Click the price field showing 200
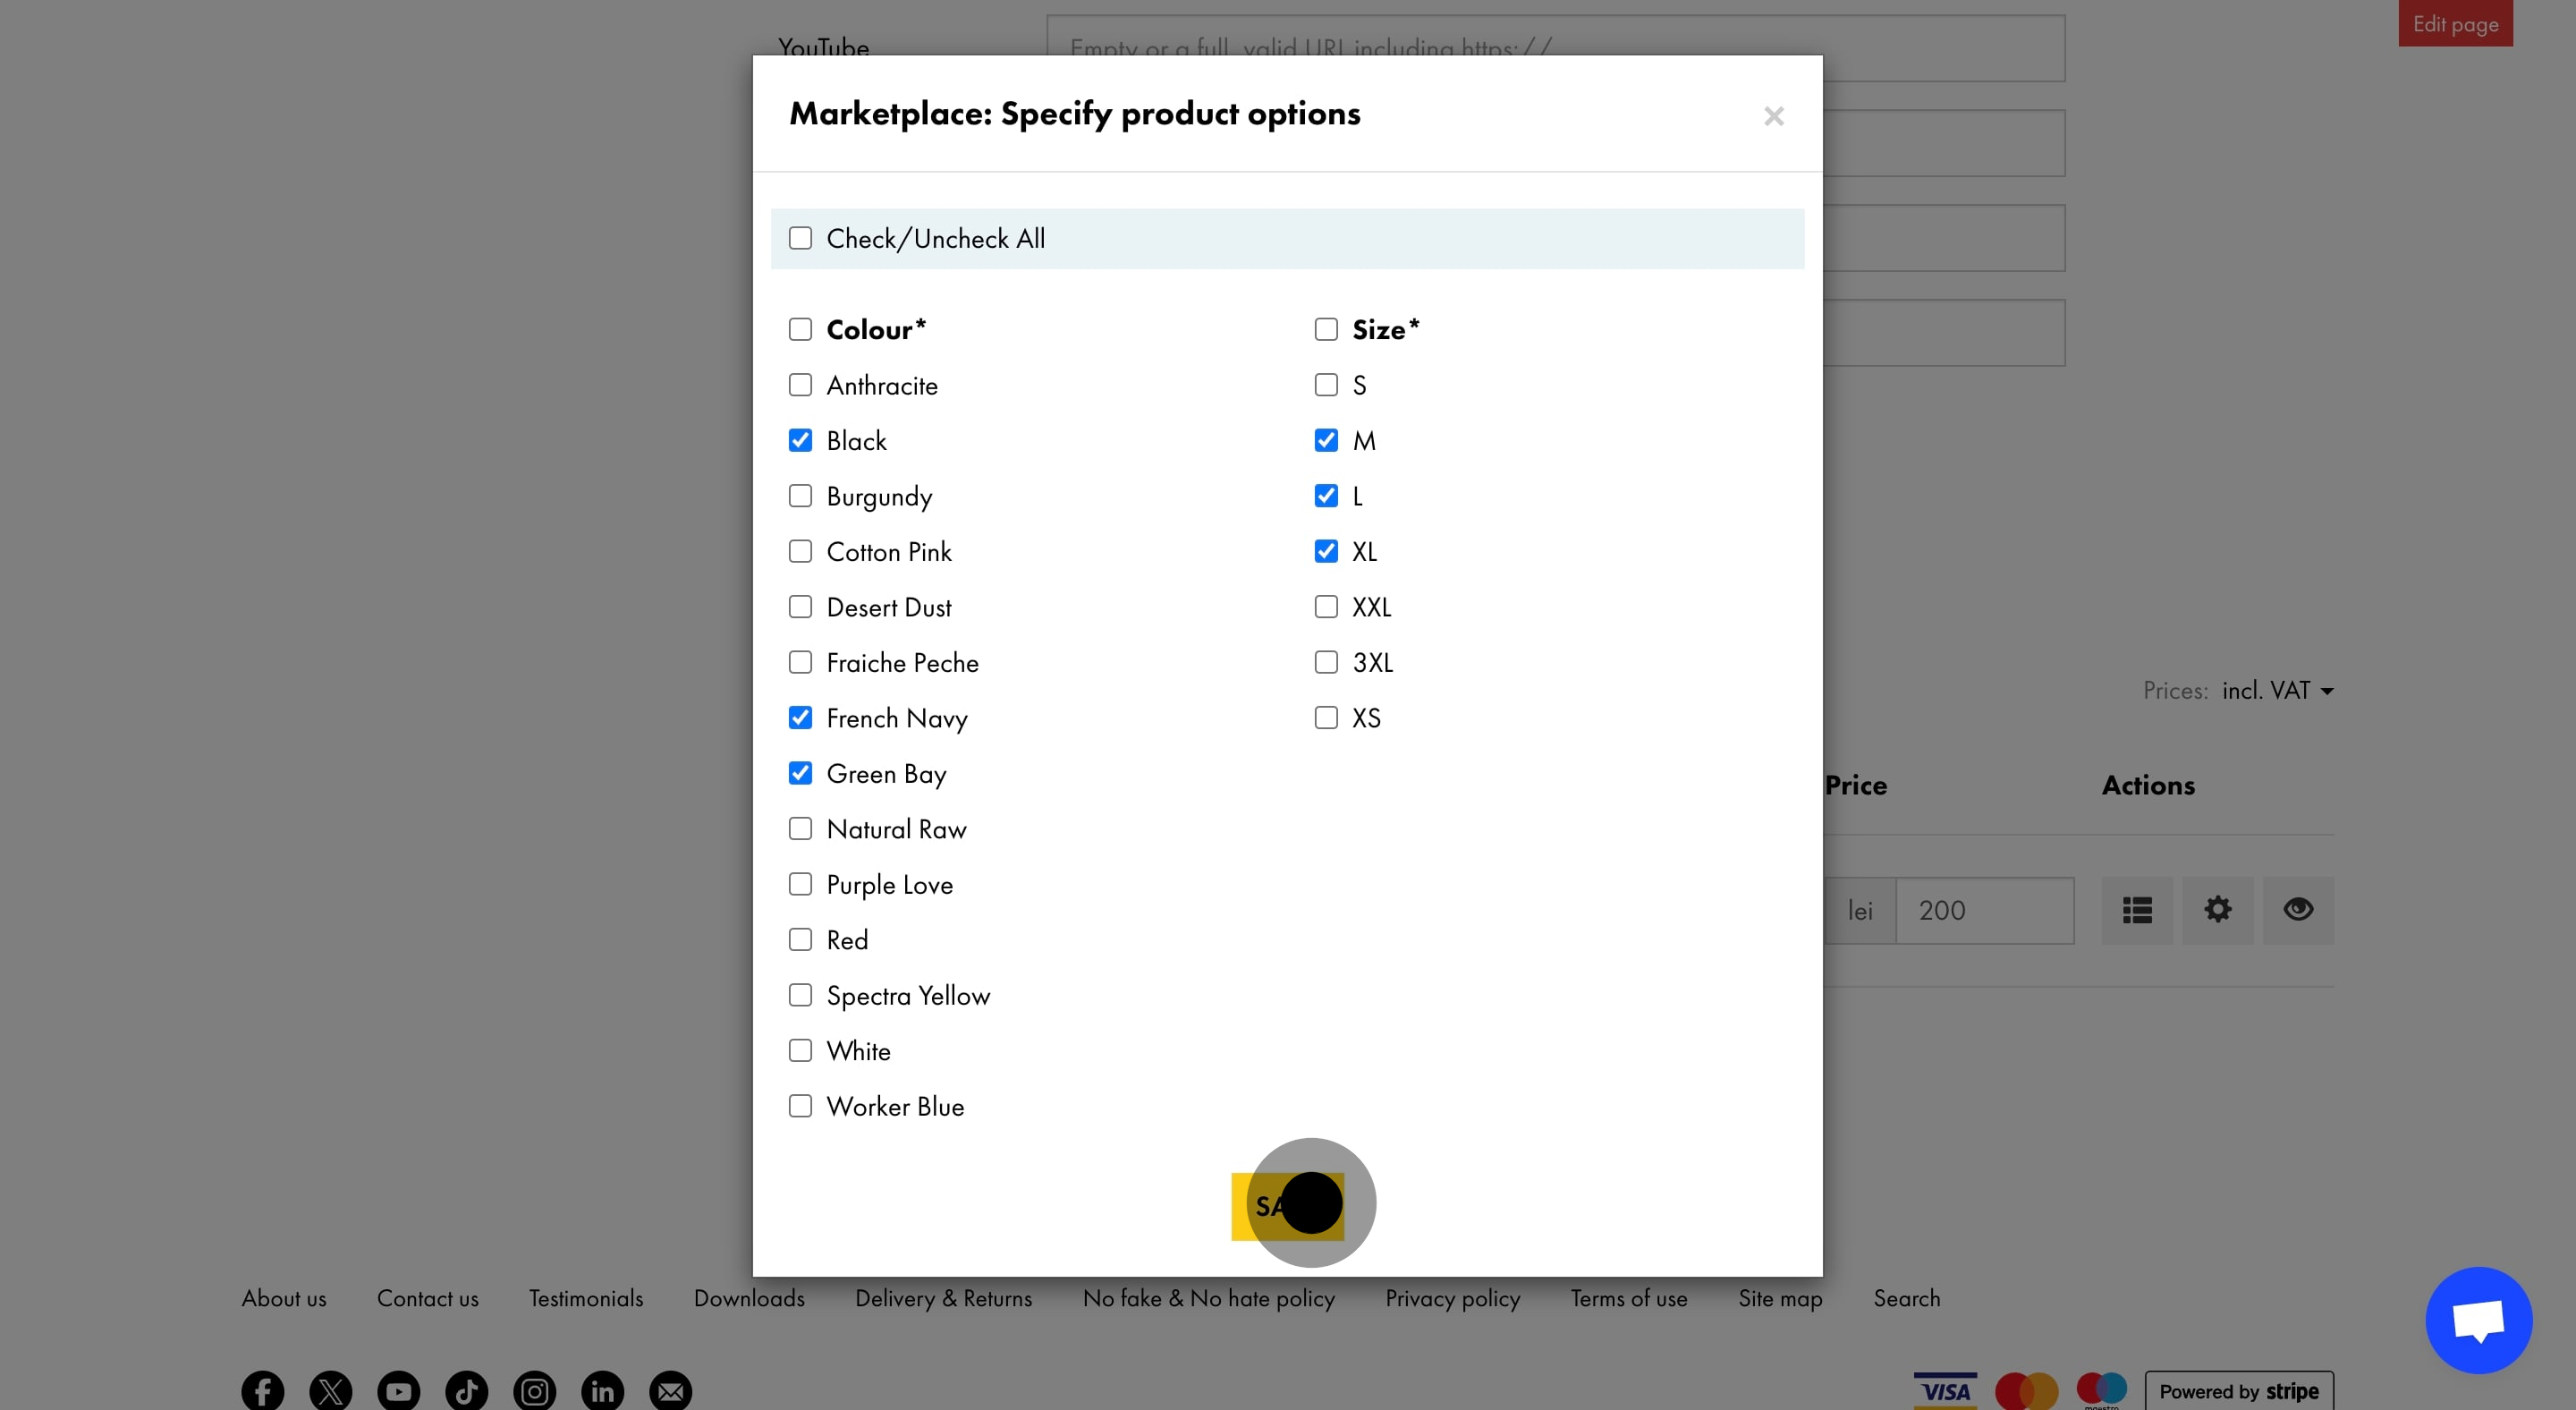 coord(1984,910)
